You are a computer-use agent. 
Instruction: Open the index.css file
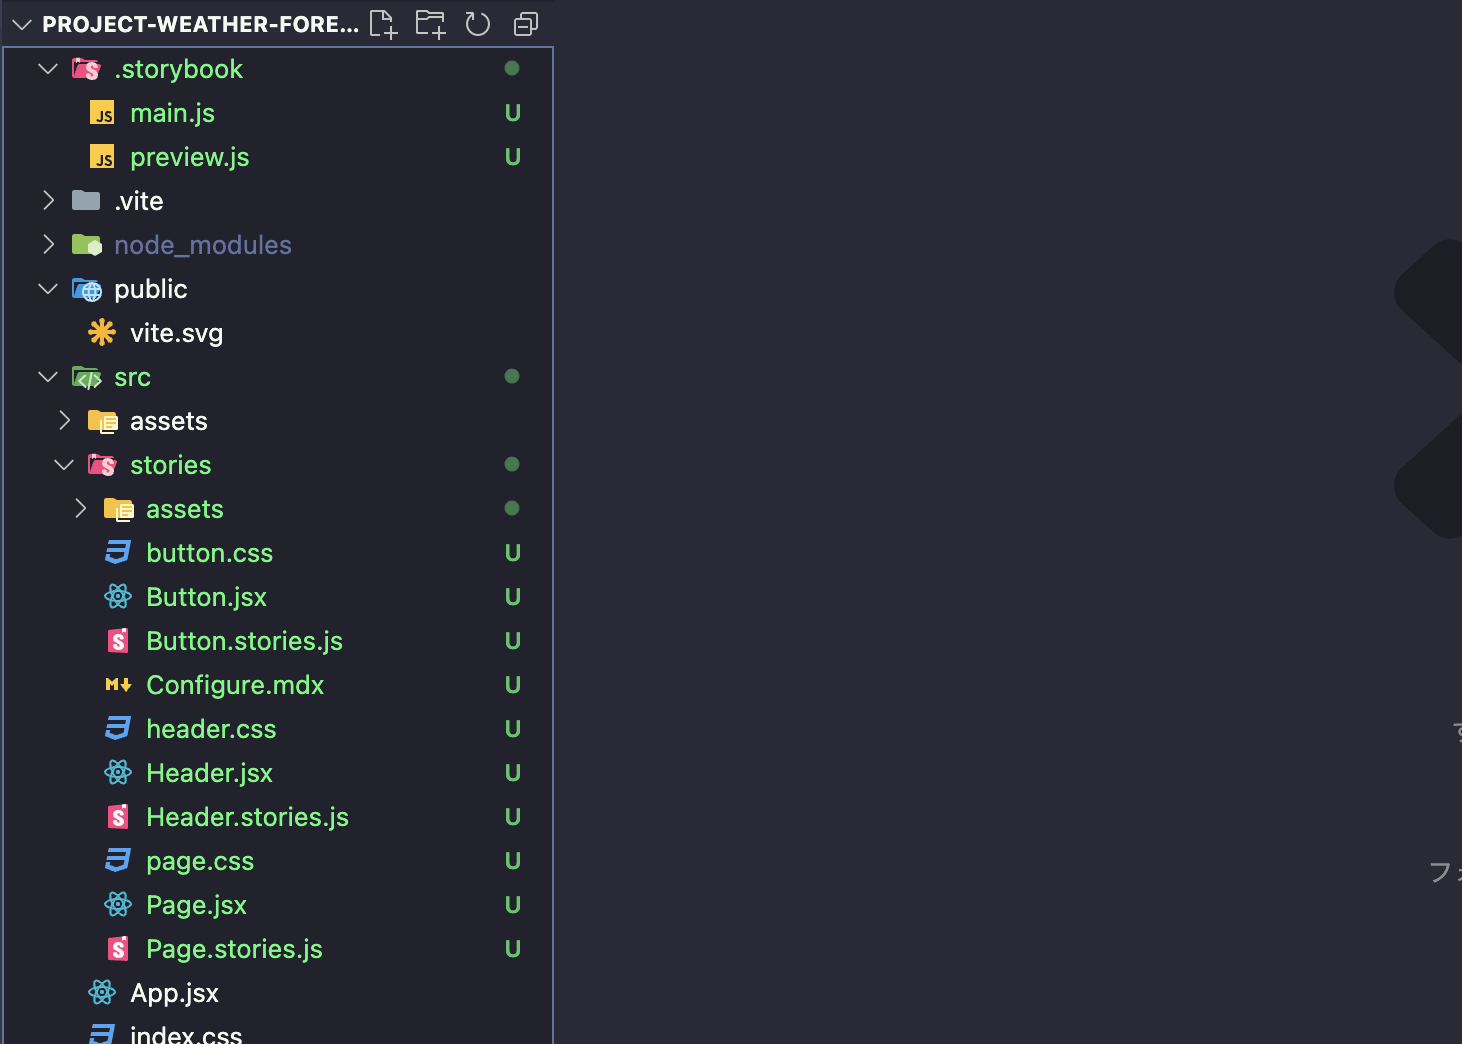(x=186, y=1034)
